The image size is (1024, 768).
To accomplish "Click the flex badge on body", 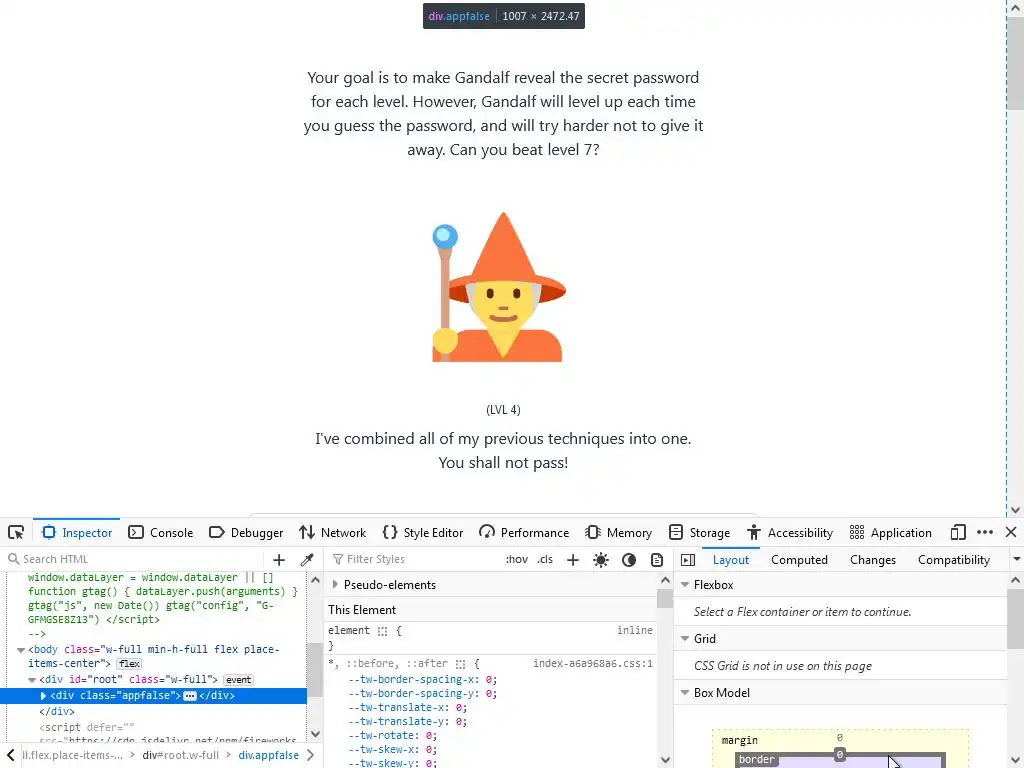I will [129, 664].
